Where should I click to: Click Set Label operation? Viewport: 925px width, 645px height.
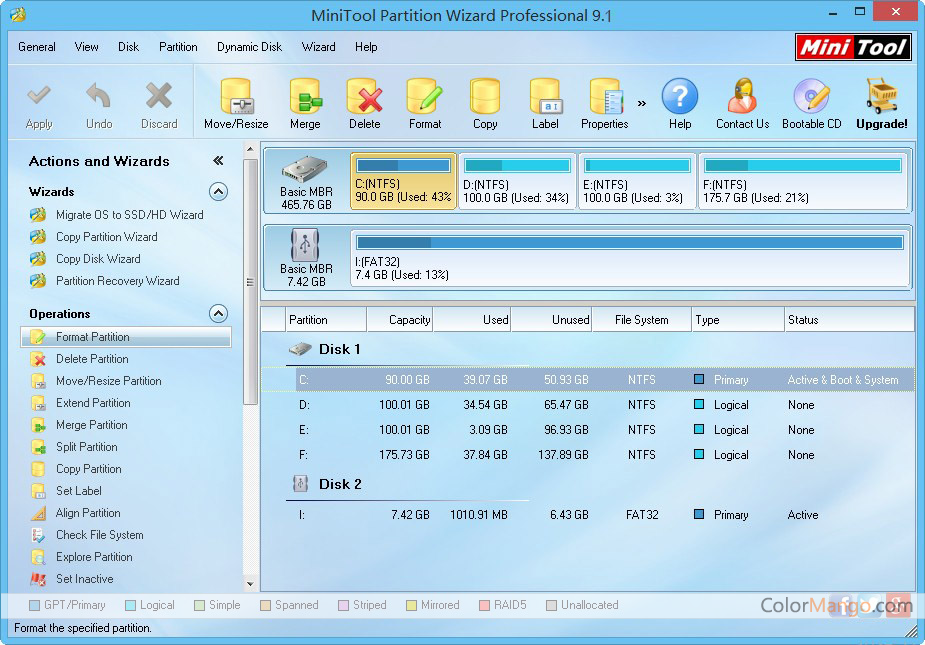(x=78, y=491)
